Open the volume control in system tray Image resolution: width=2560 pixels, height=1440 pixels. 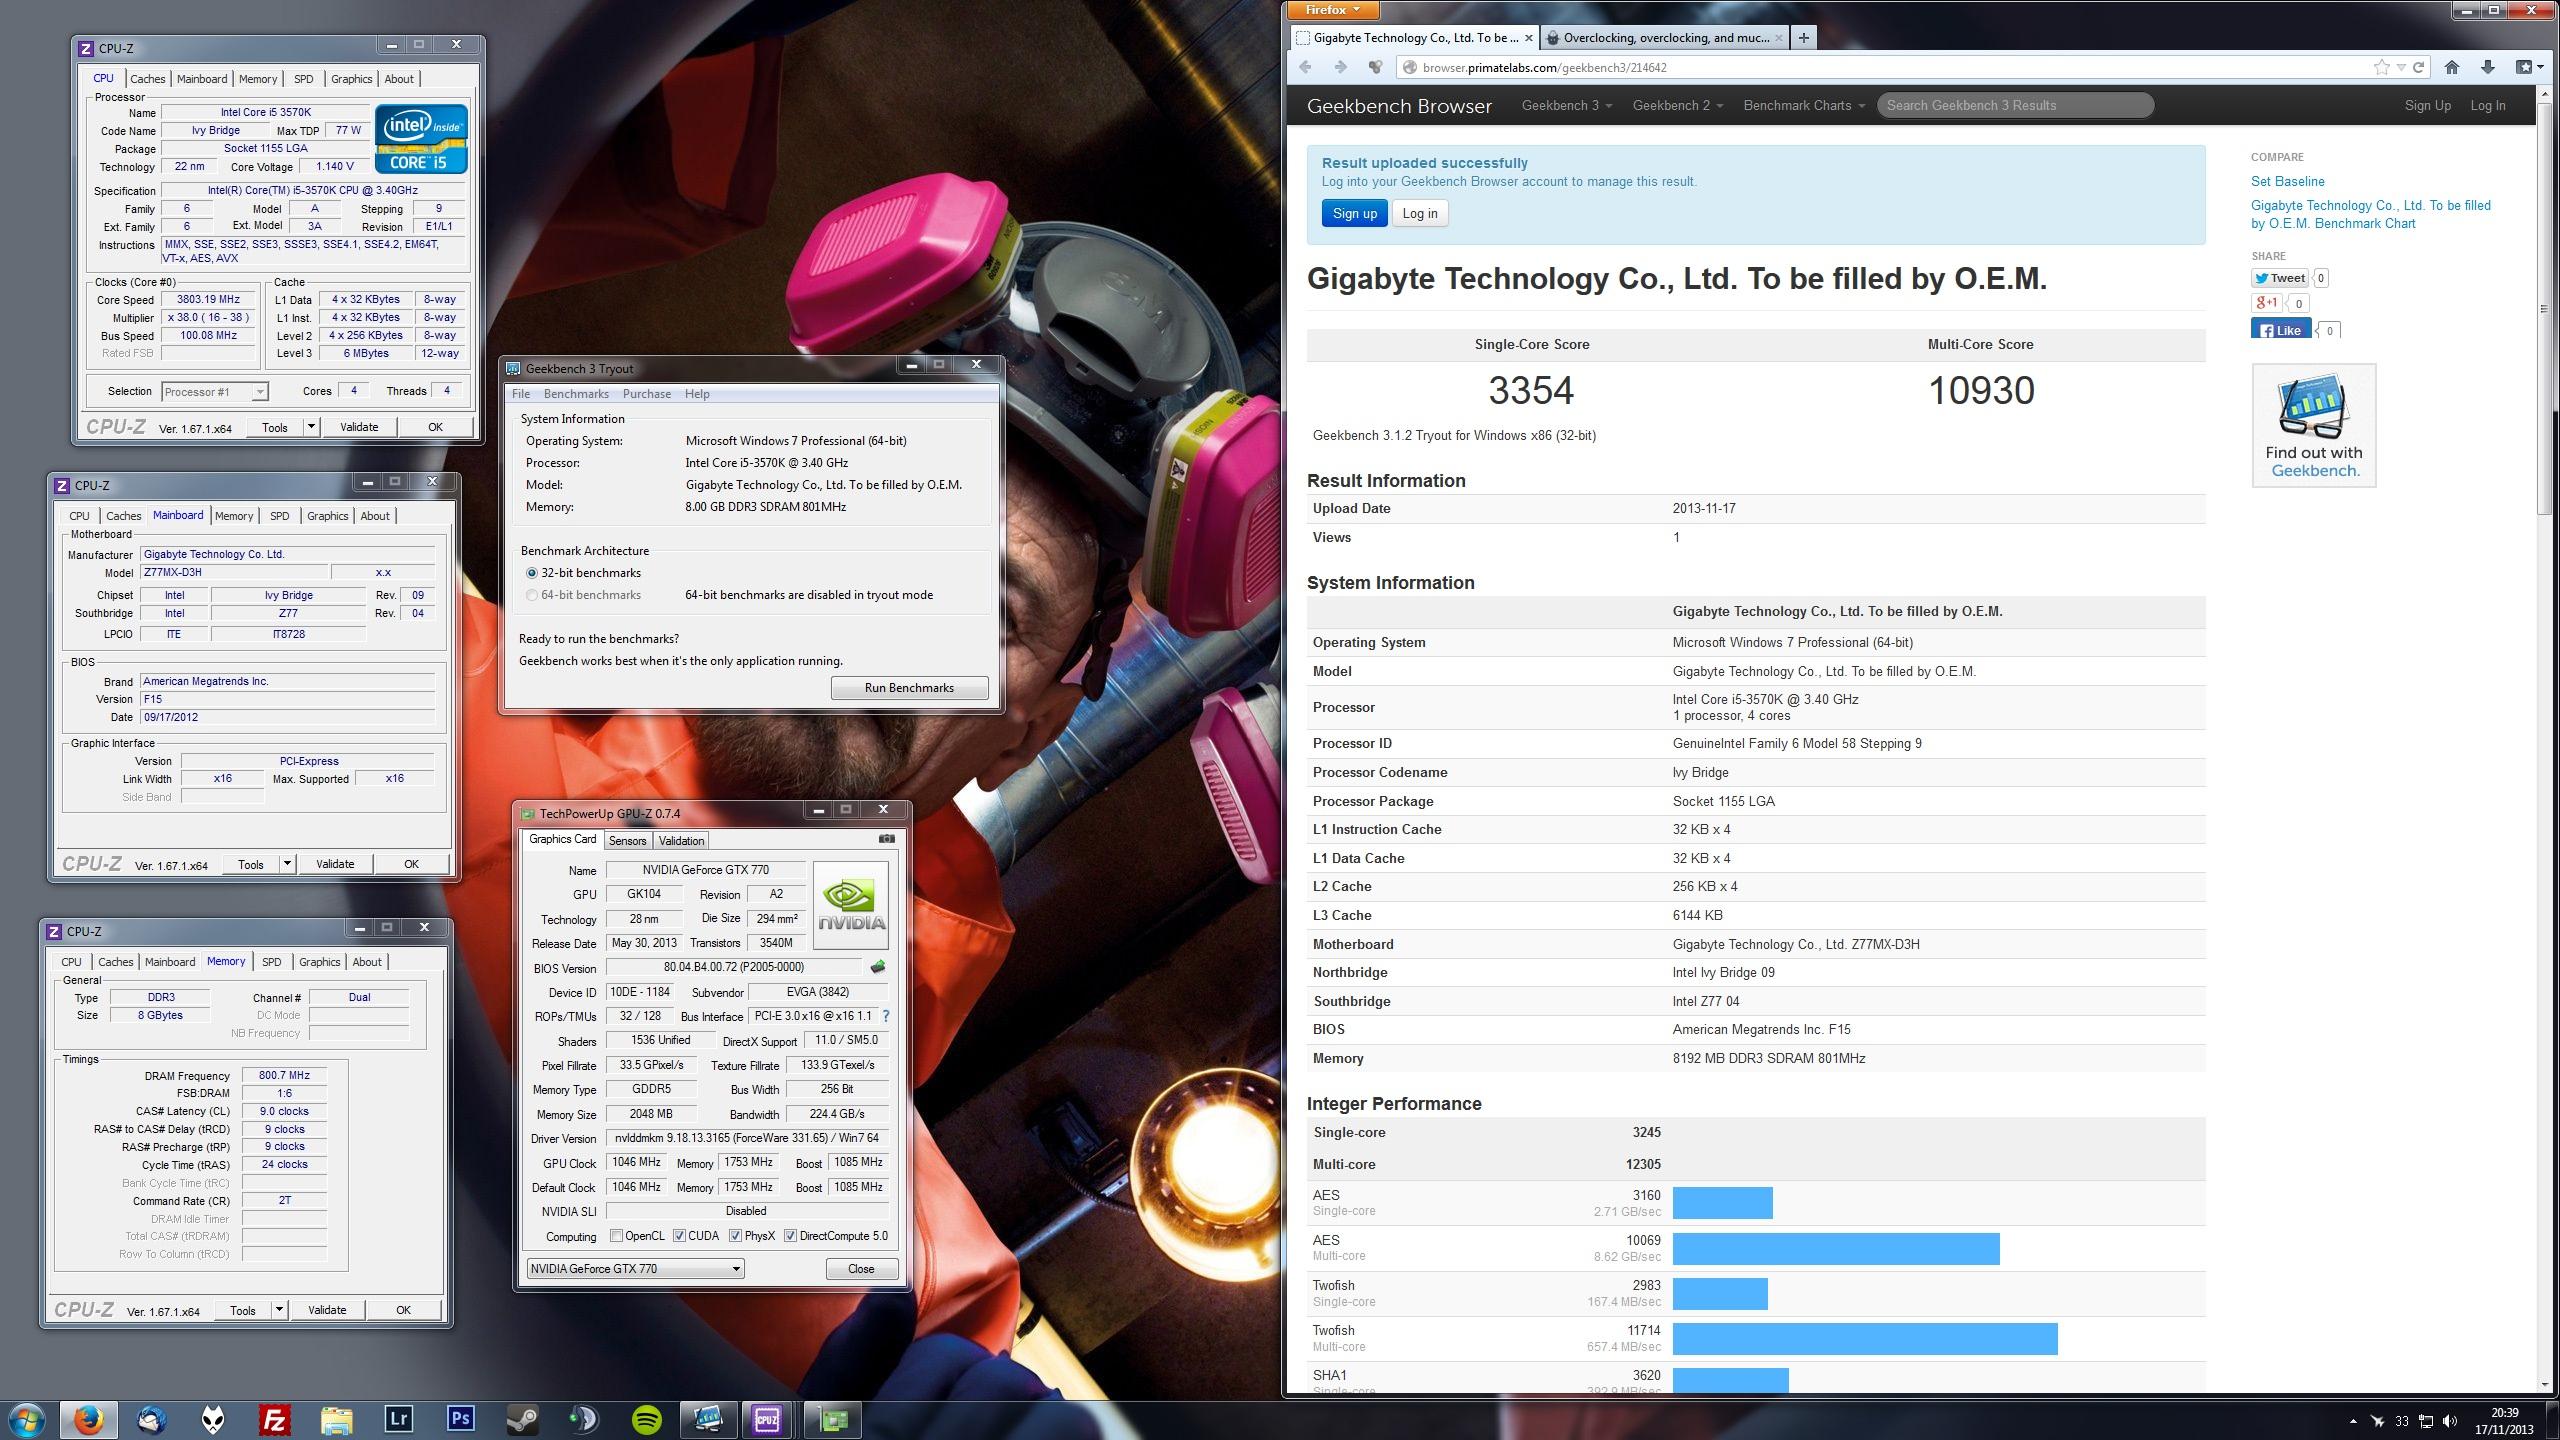point(2450,1421)
